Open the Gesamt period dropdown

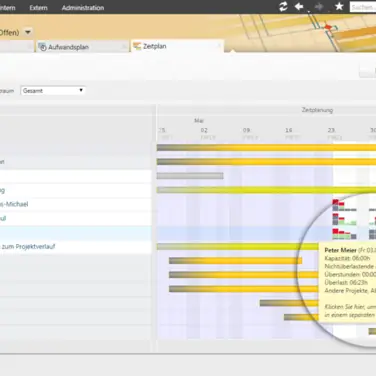pyautogui.click(x=53, y=90)
